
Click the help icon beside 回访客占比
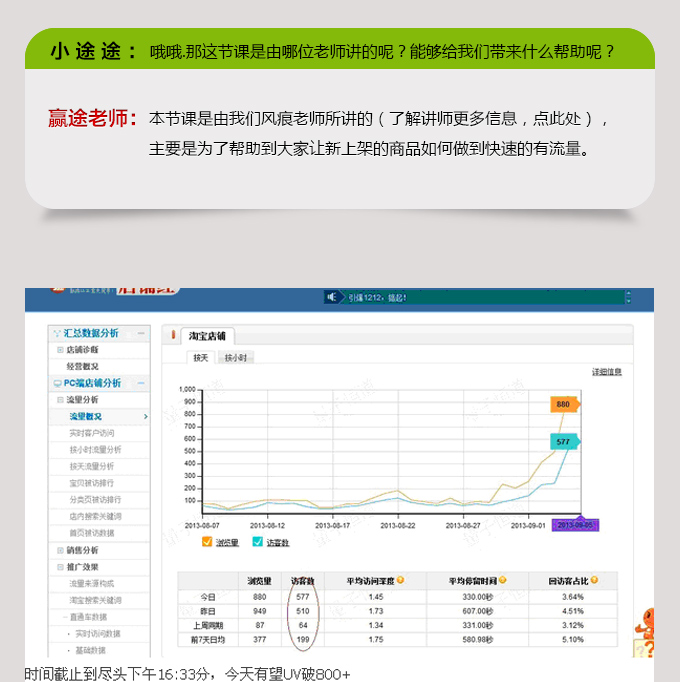click(x=594, y=580)
